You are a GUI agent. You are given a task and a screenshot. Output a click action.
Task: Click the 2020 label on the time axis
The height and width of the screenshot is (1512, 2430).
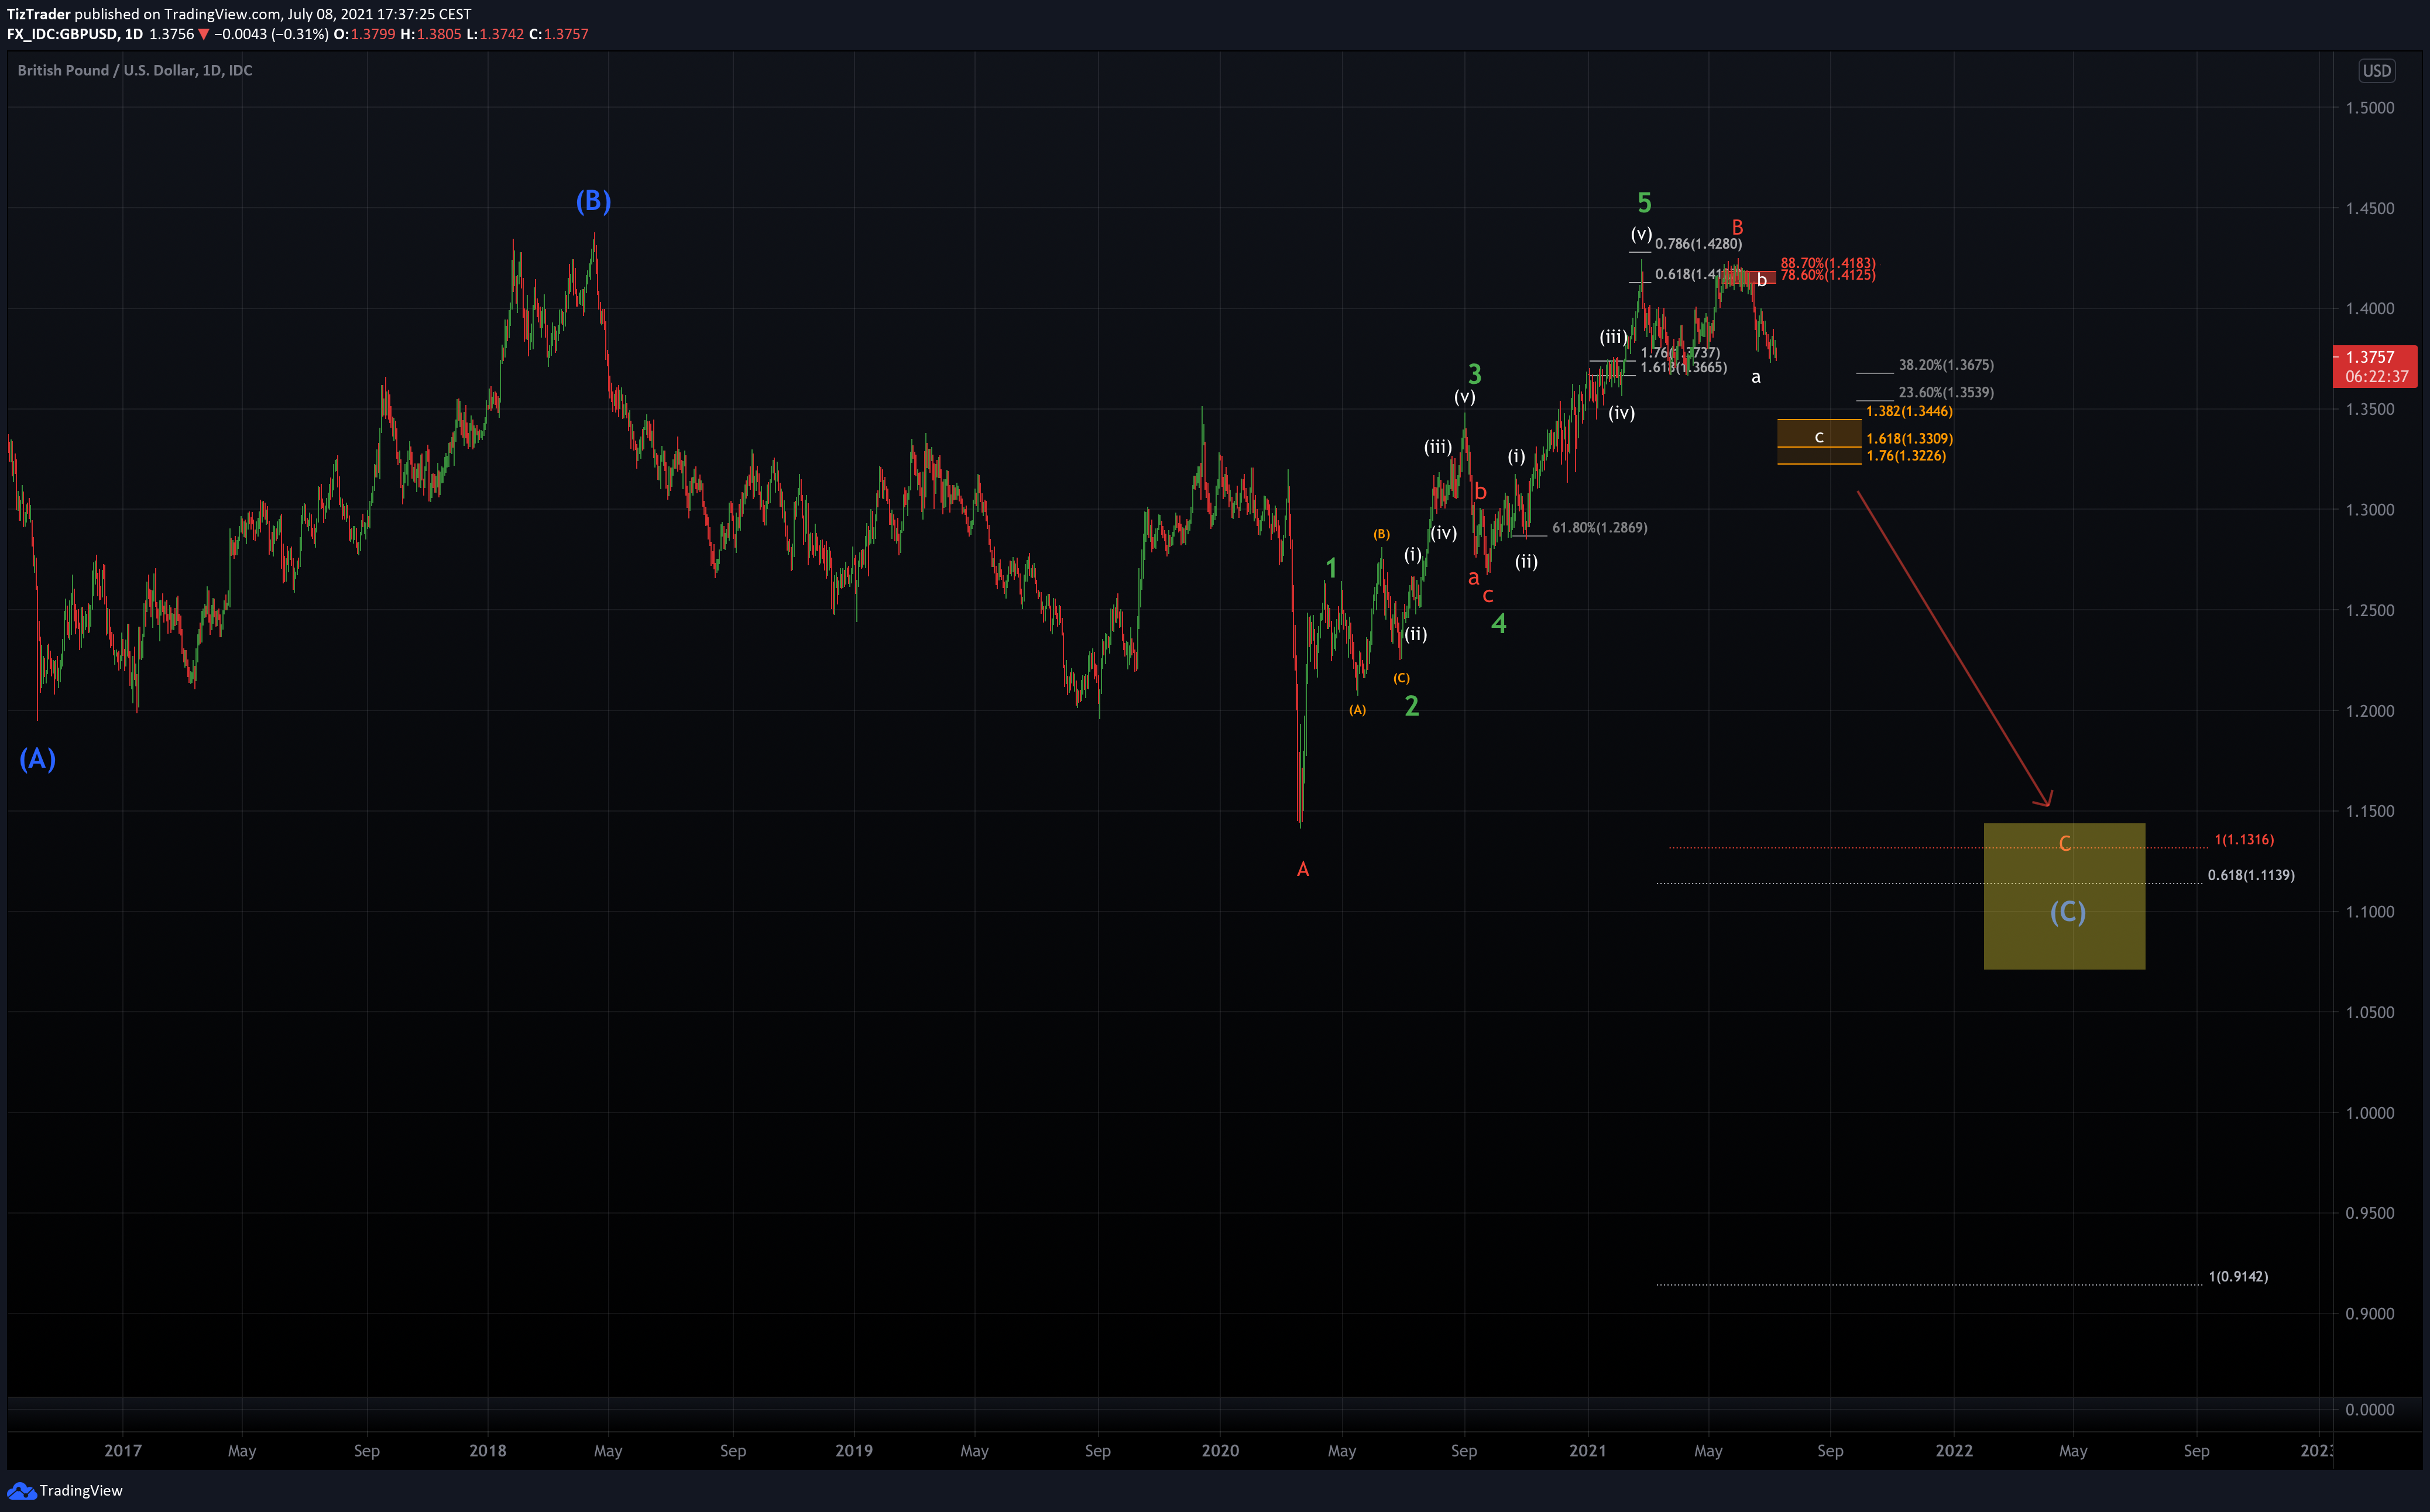(x=1220, y=1451)
